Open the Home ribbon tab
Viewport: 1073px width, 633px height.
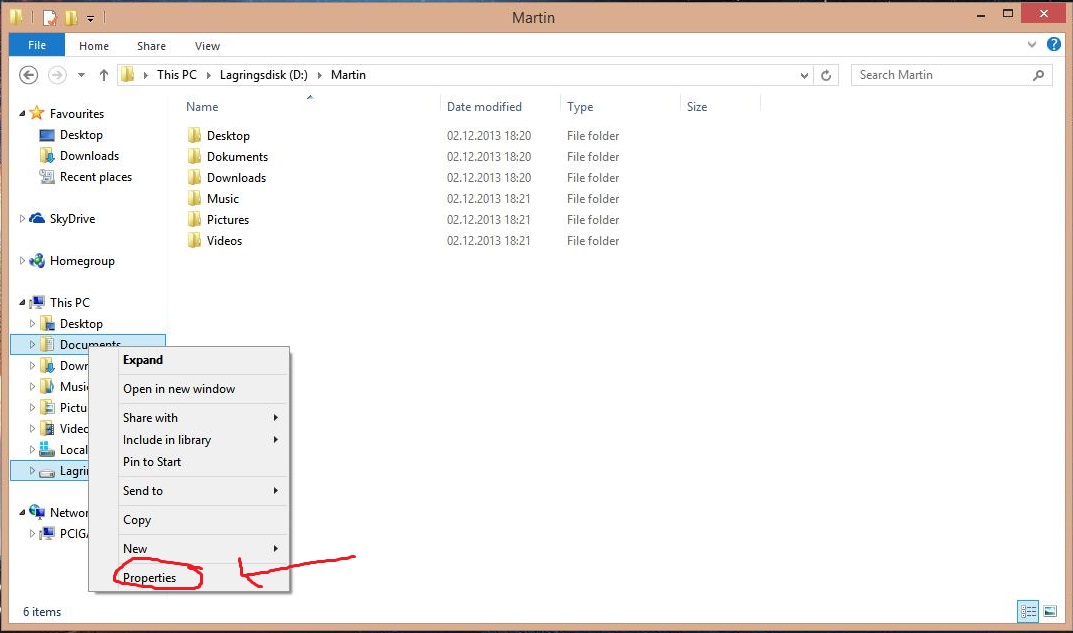click(x=94, y=46)
